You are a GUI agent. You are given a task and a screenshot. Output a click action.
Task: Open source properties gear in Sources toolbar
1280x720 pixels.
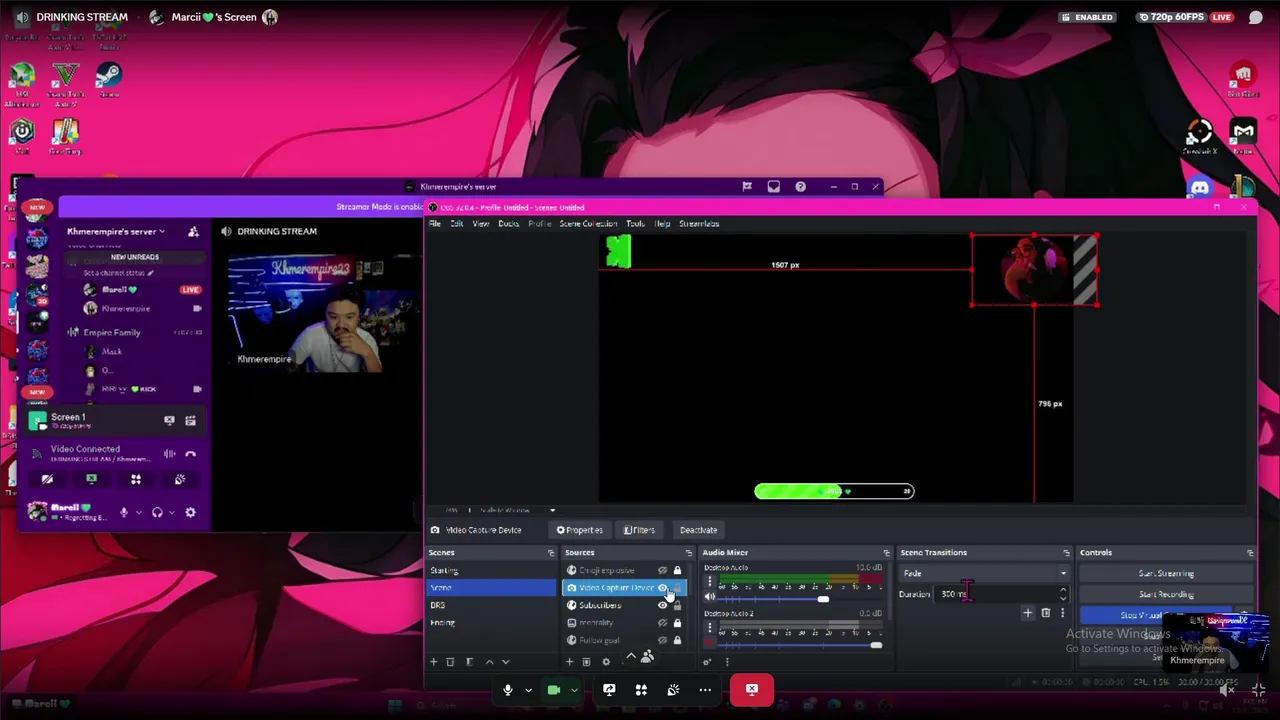[x=606, y=662]
